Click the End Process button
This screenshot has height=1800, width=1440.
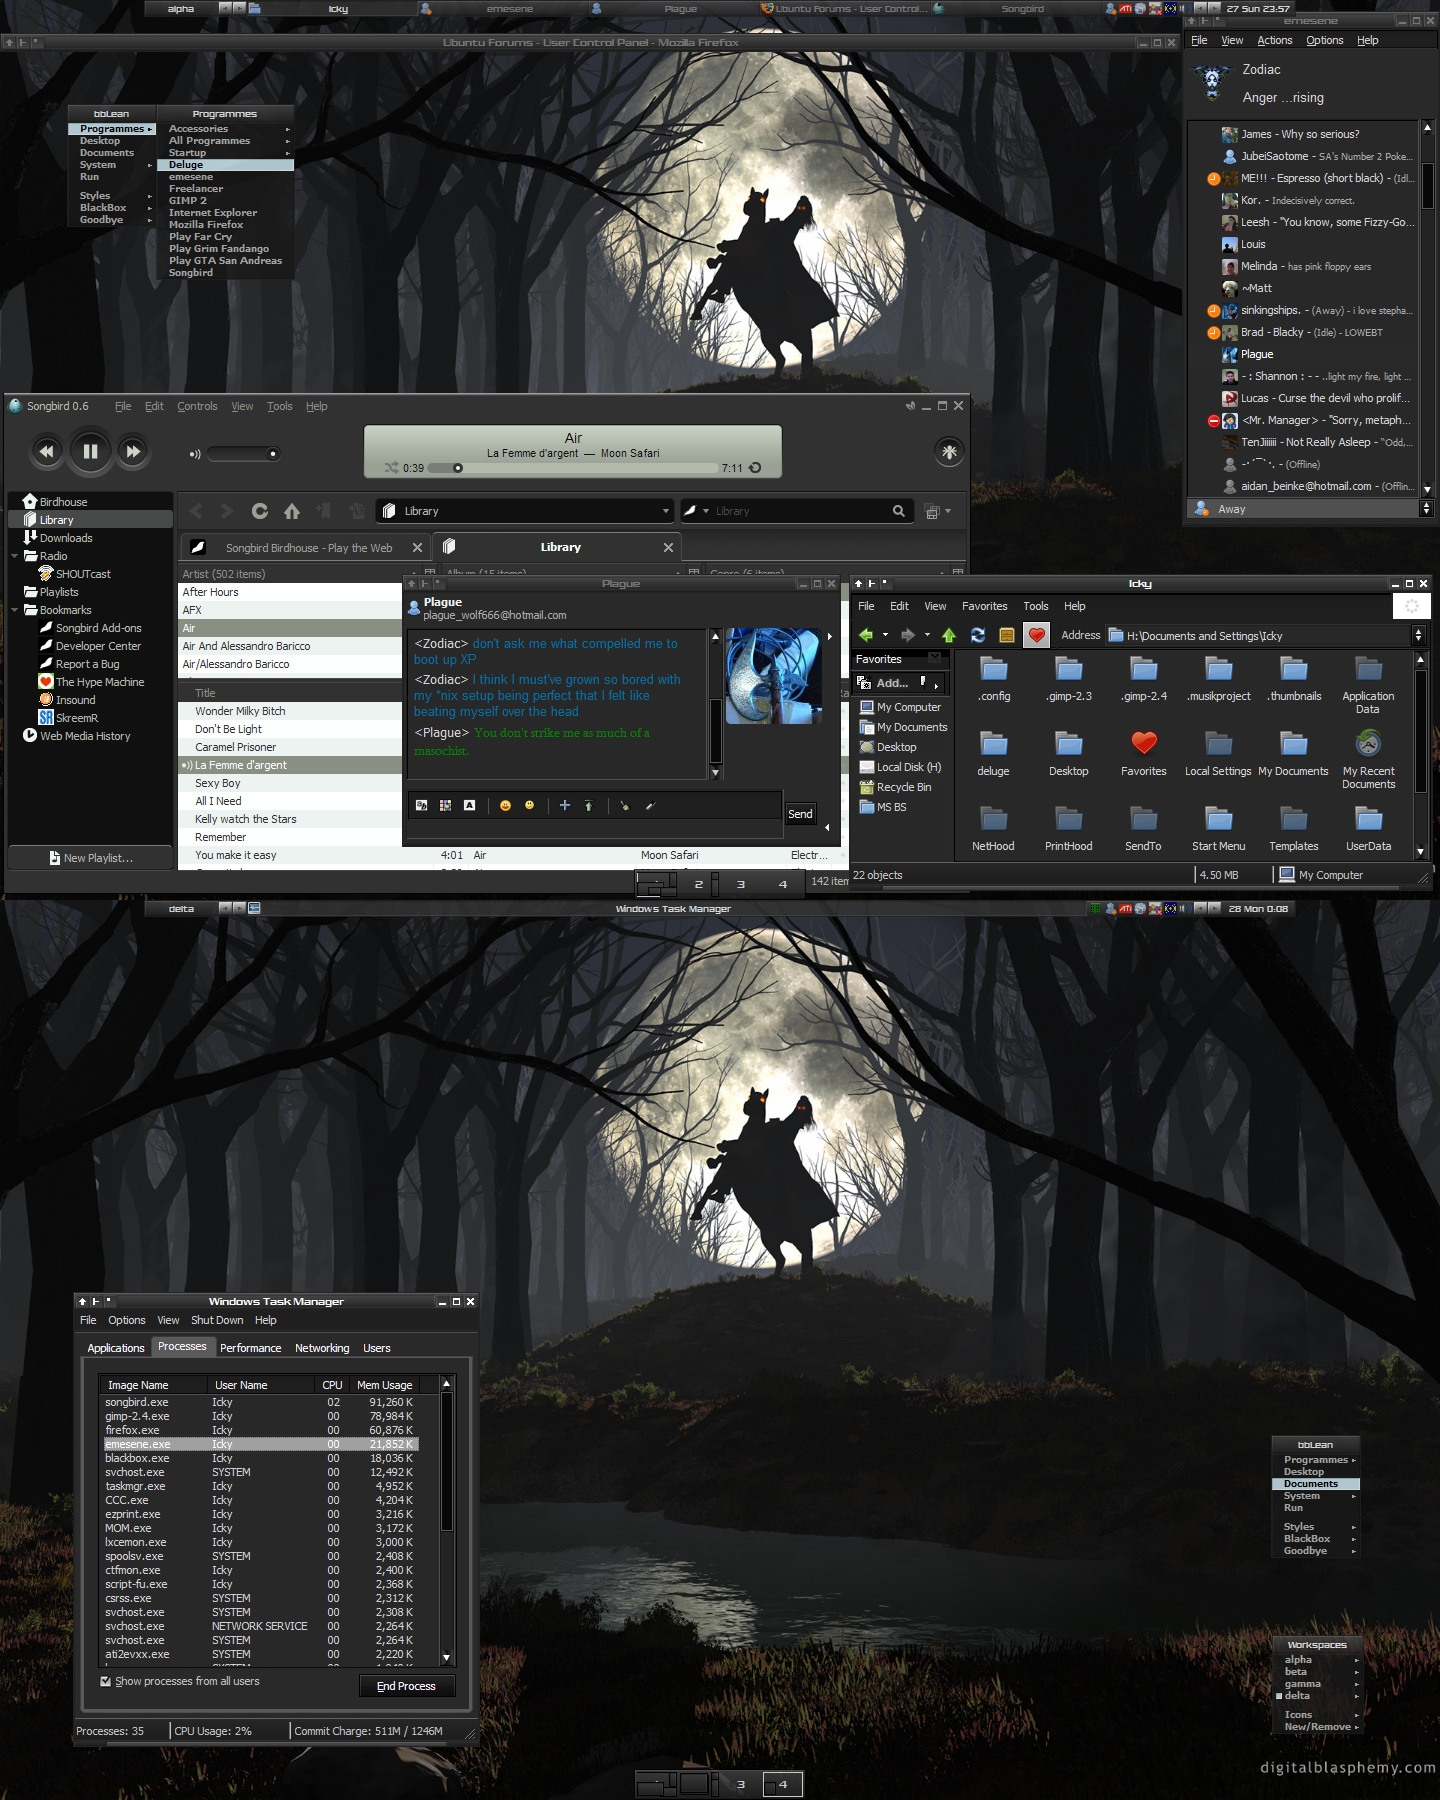click(406, 1686)
